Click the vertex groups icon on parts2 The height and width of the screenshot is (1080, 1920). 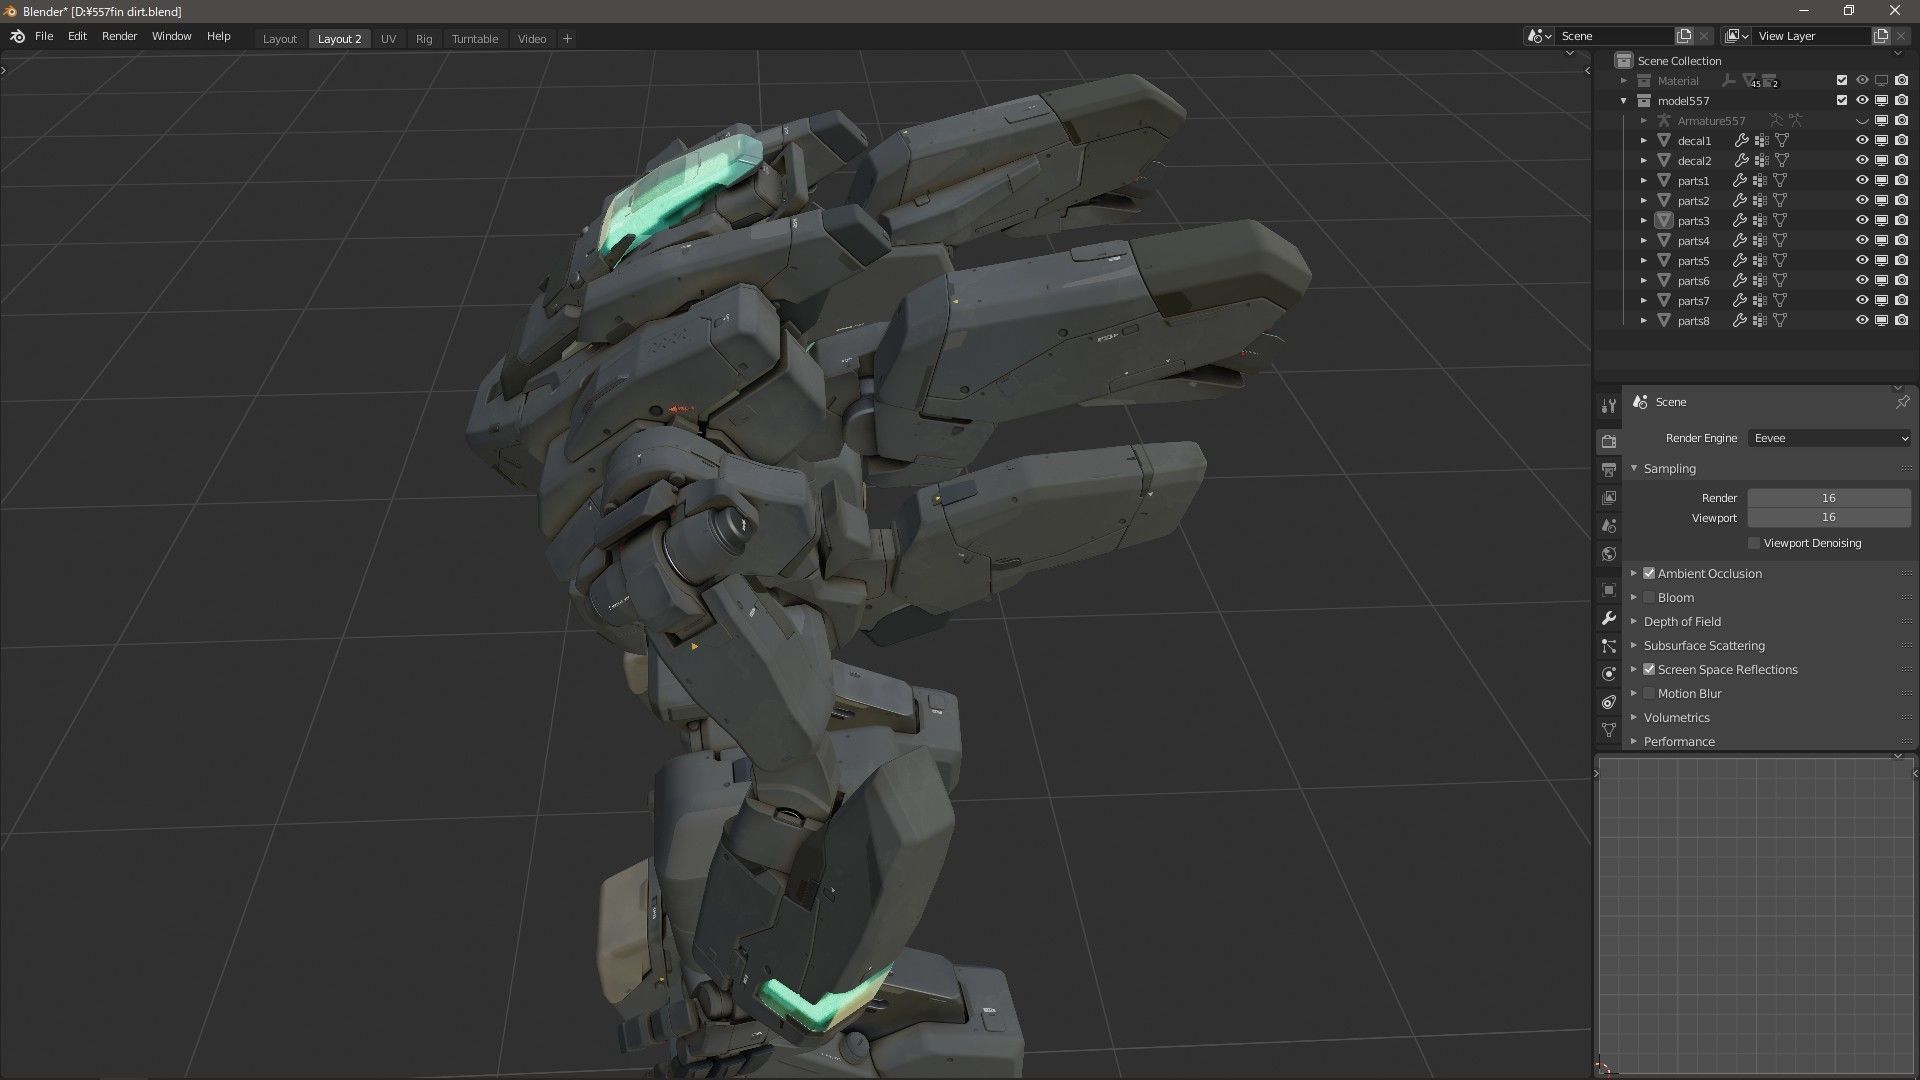tap(1760, 201)
